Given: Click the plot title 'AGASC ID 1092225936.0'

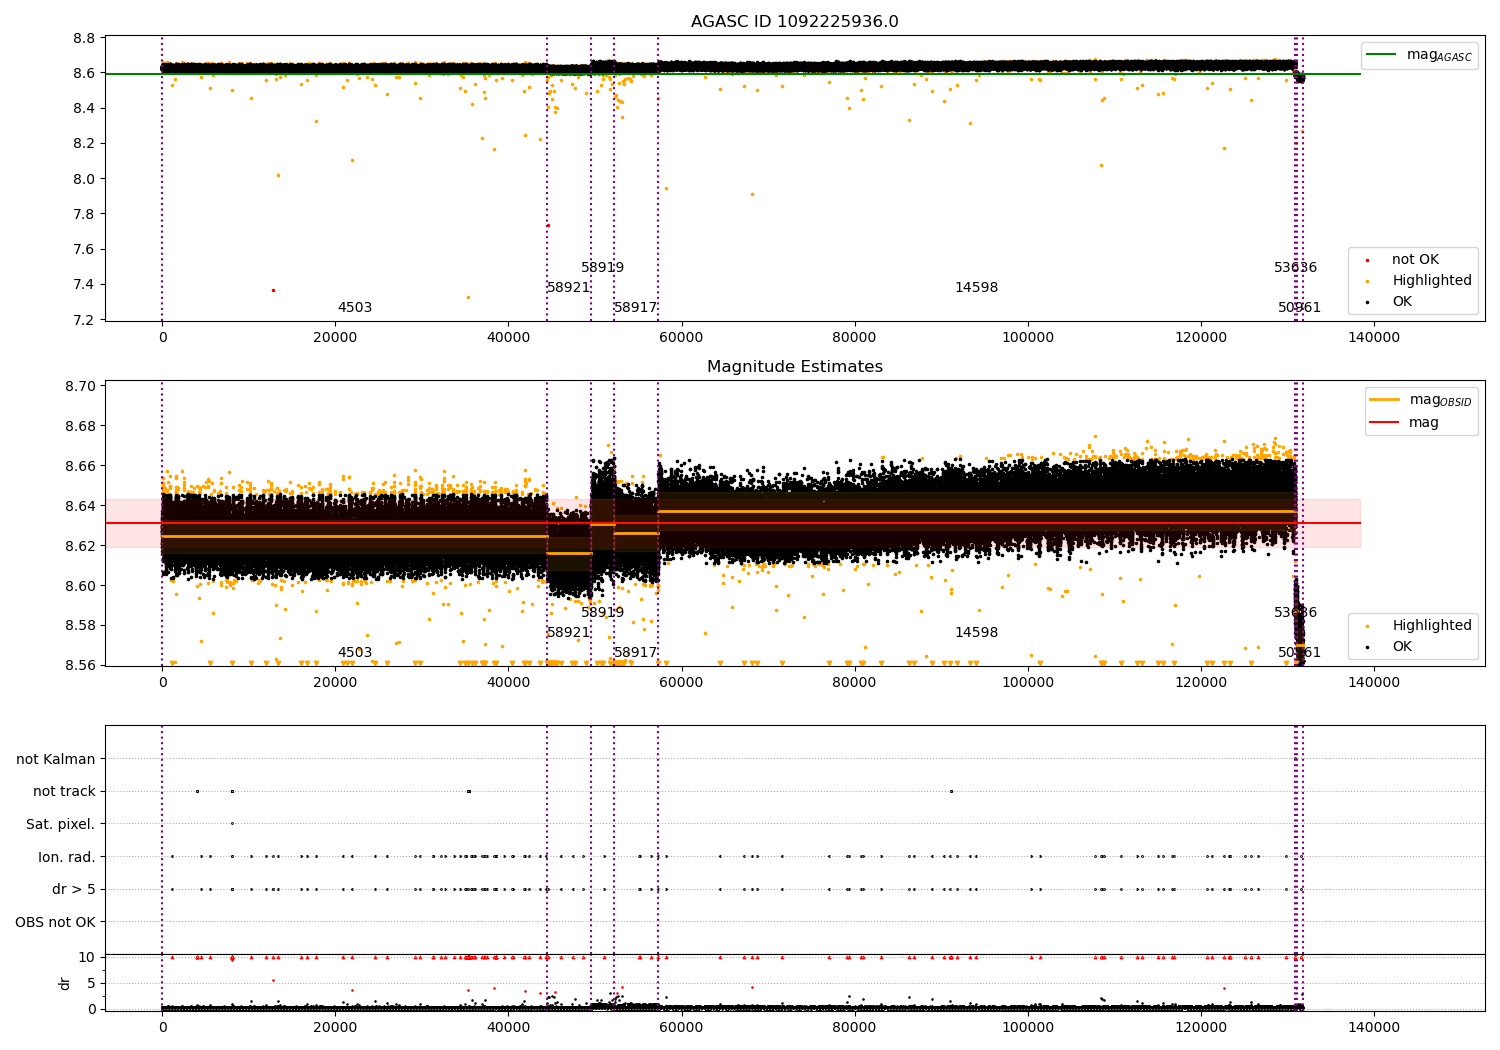Looking at the screenshot, I should (794, 22).
